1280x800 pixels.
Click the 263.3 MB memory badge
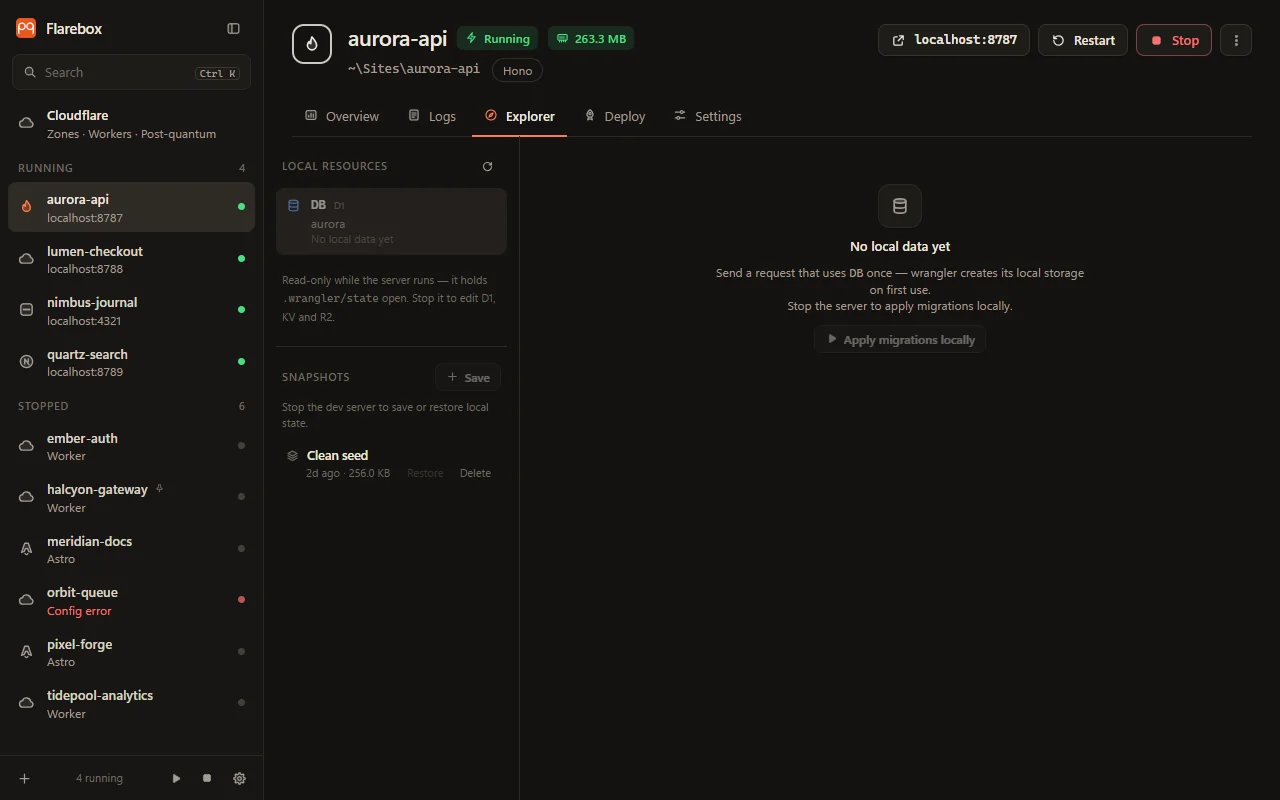(591, 39)
